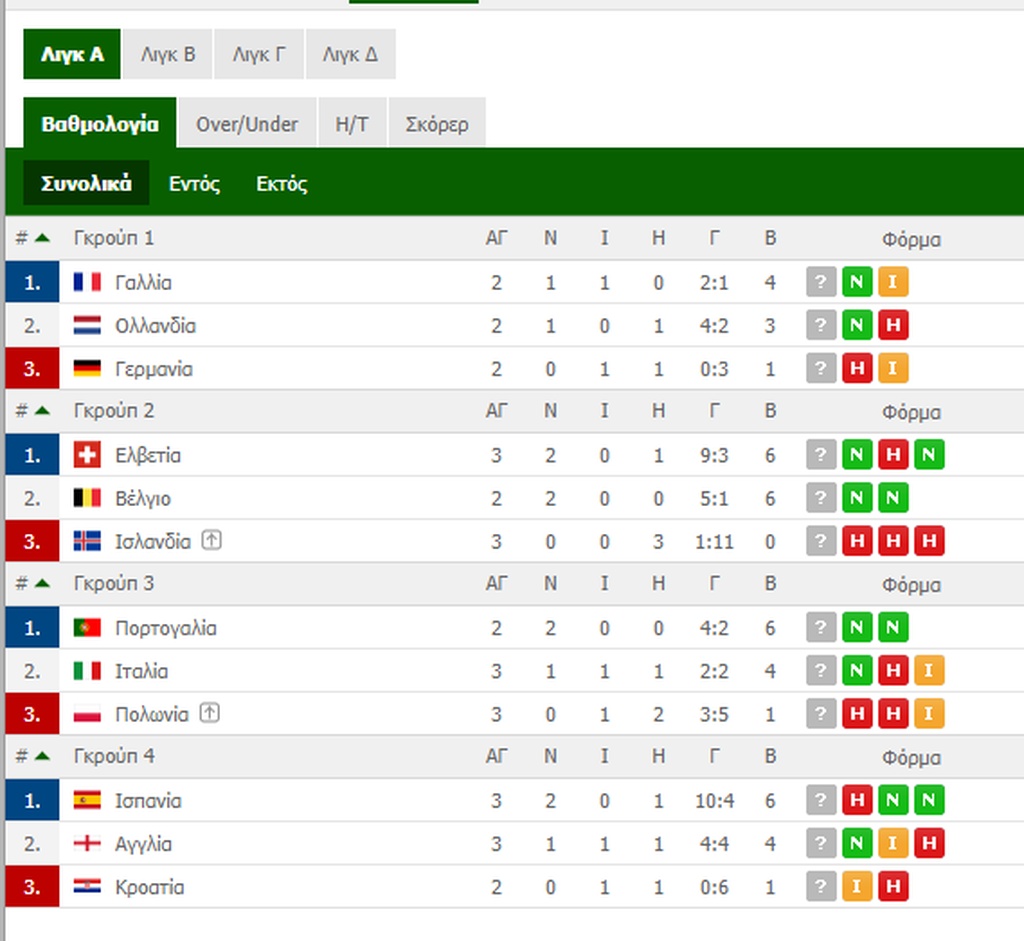Open the Βέλγιο team link
1024x941 pixels.
click(142, 498)
